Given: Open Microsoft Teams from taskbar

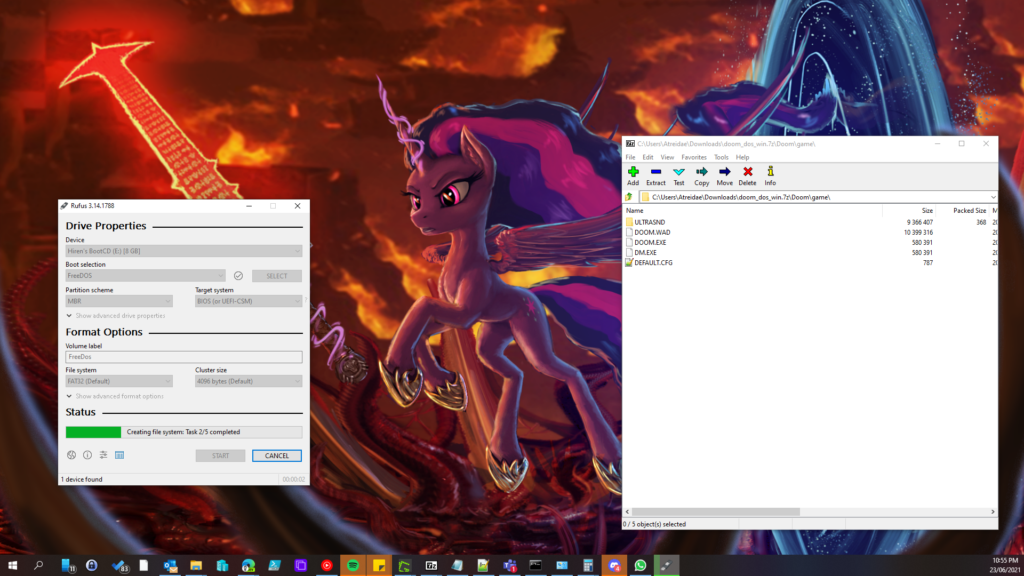Looking at the screenshot, I should point(509,566).
